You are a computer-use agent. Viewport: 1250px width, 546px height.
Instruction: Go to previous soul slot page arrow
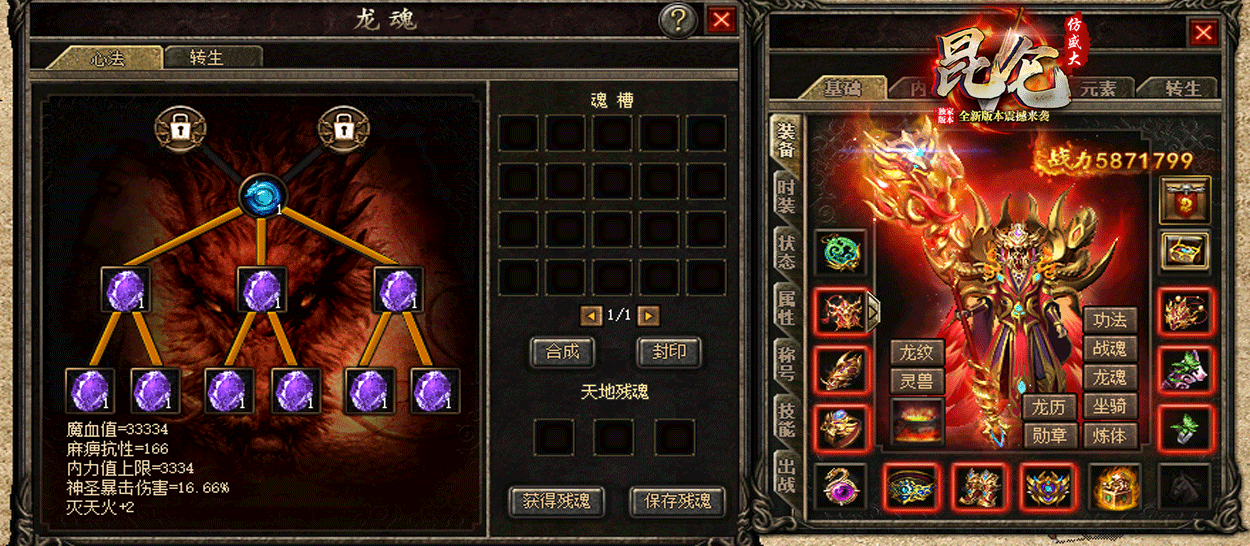pyautogui.click(x=591, y=315)
